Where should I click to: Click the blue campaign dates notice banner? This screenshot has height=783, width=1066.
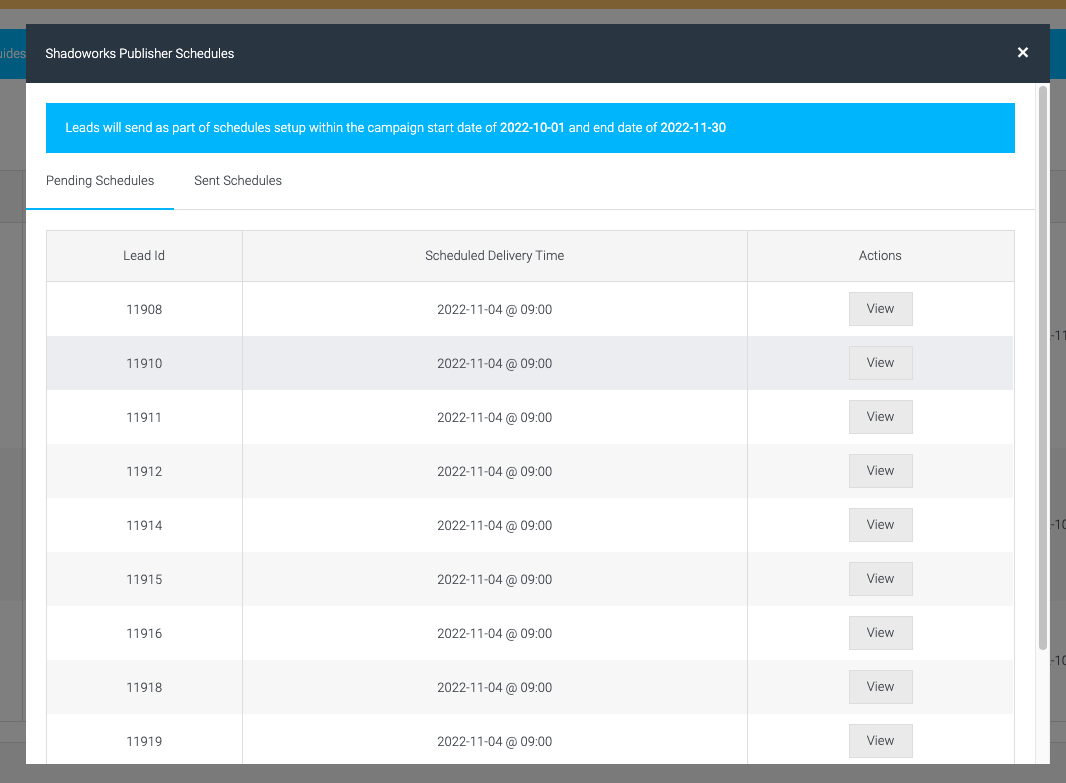point(530,128)
